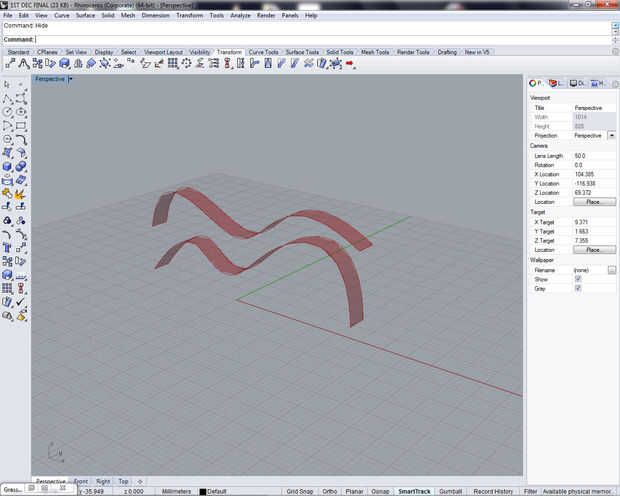Toggle Grid Snap in status bar
The image size is (620, 496).
(x=299, y=491)
